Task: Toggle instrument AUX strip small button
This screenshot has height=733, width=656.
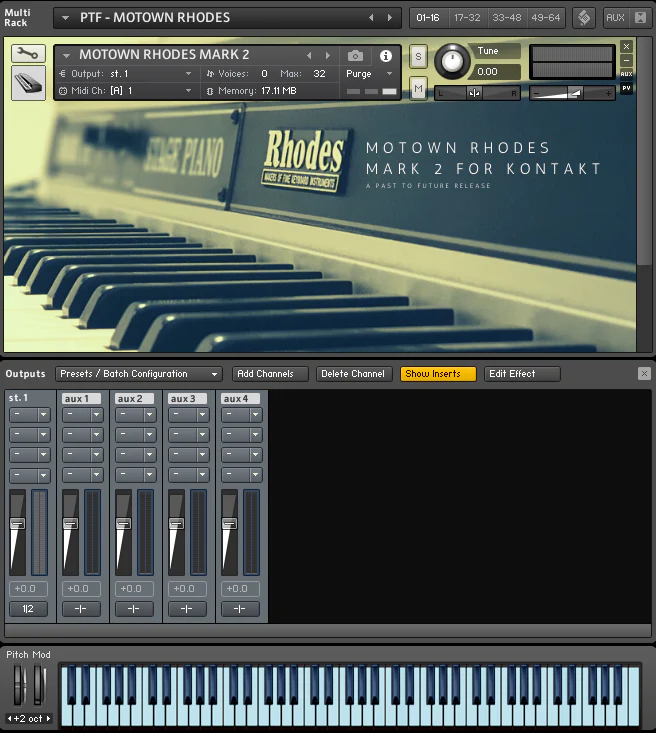Action: (x=627, y=74)
